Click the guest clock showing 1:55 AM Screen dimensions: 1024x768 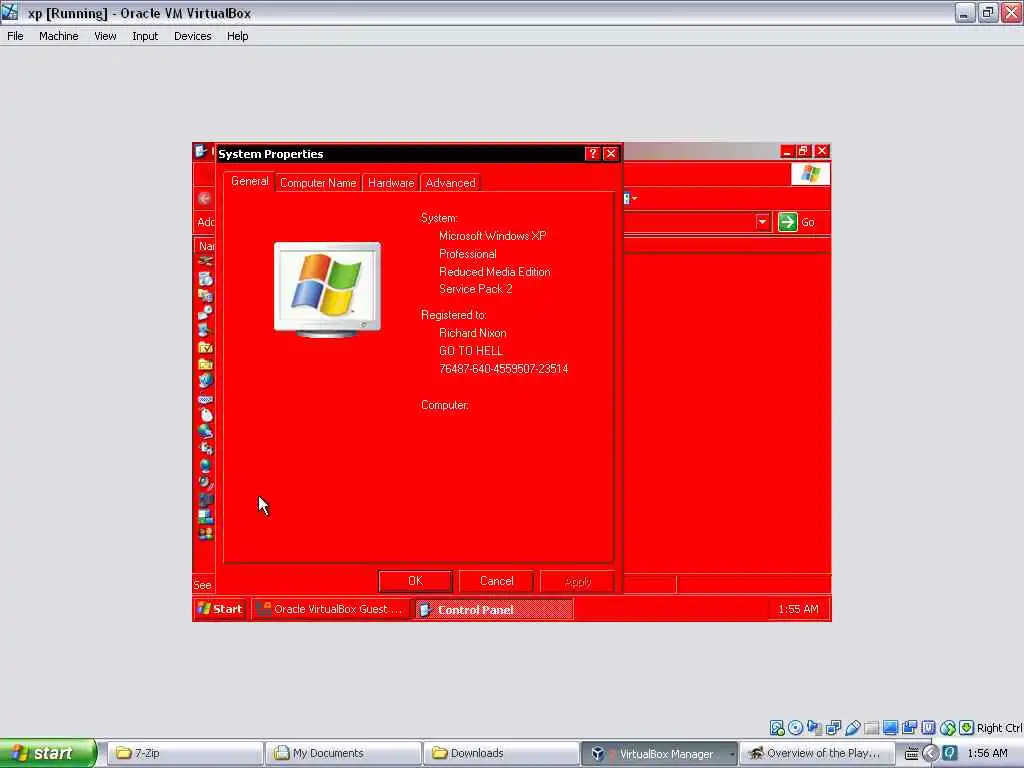pyautogui.click(x=798, y=609)
